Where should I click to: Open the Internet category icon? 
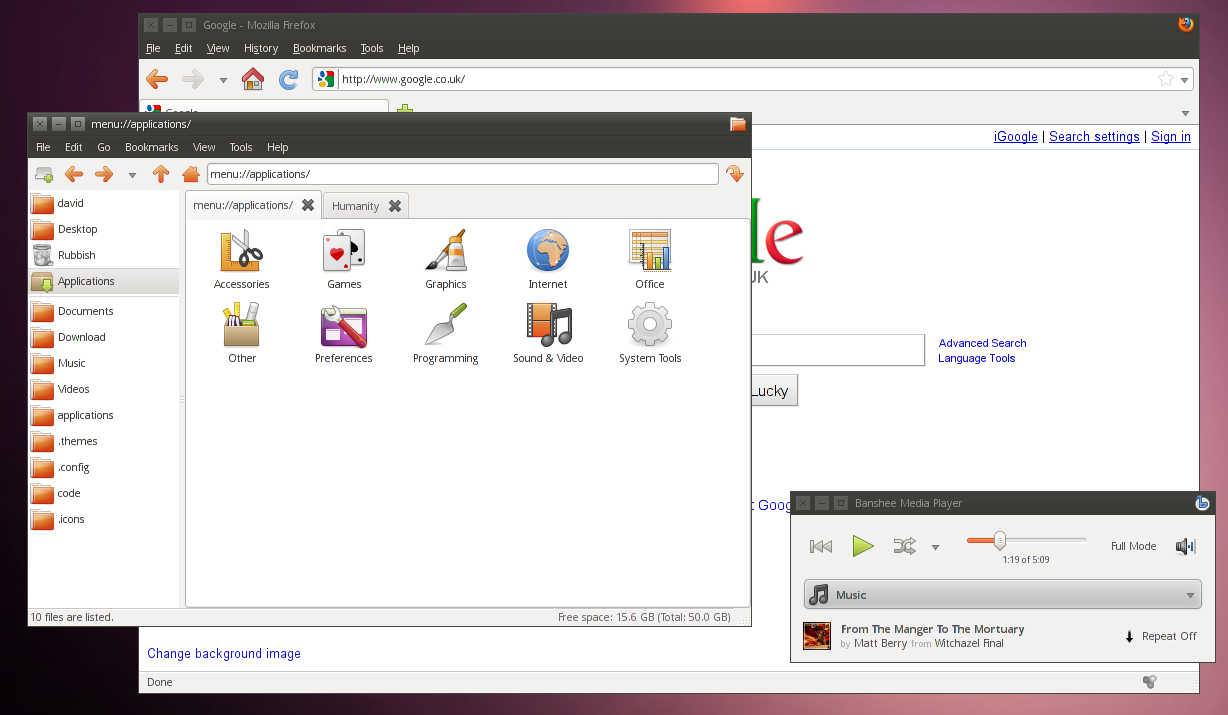tap(548, 250)
